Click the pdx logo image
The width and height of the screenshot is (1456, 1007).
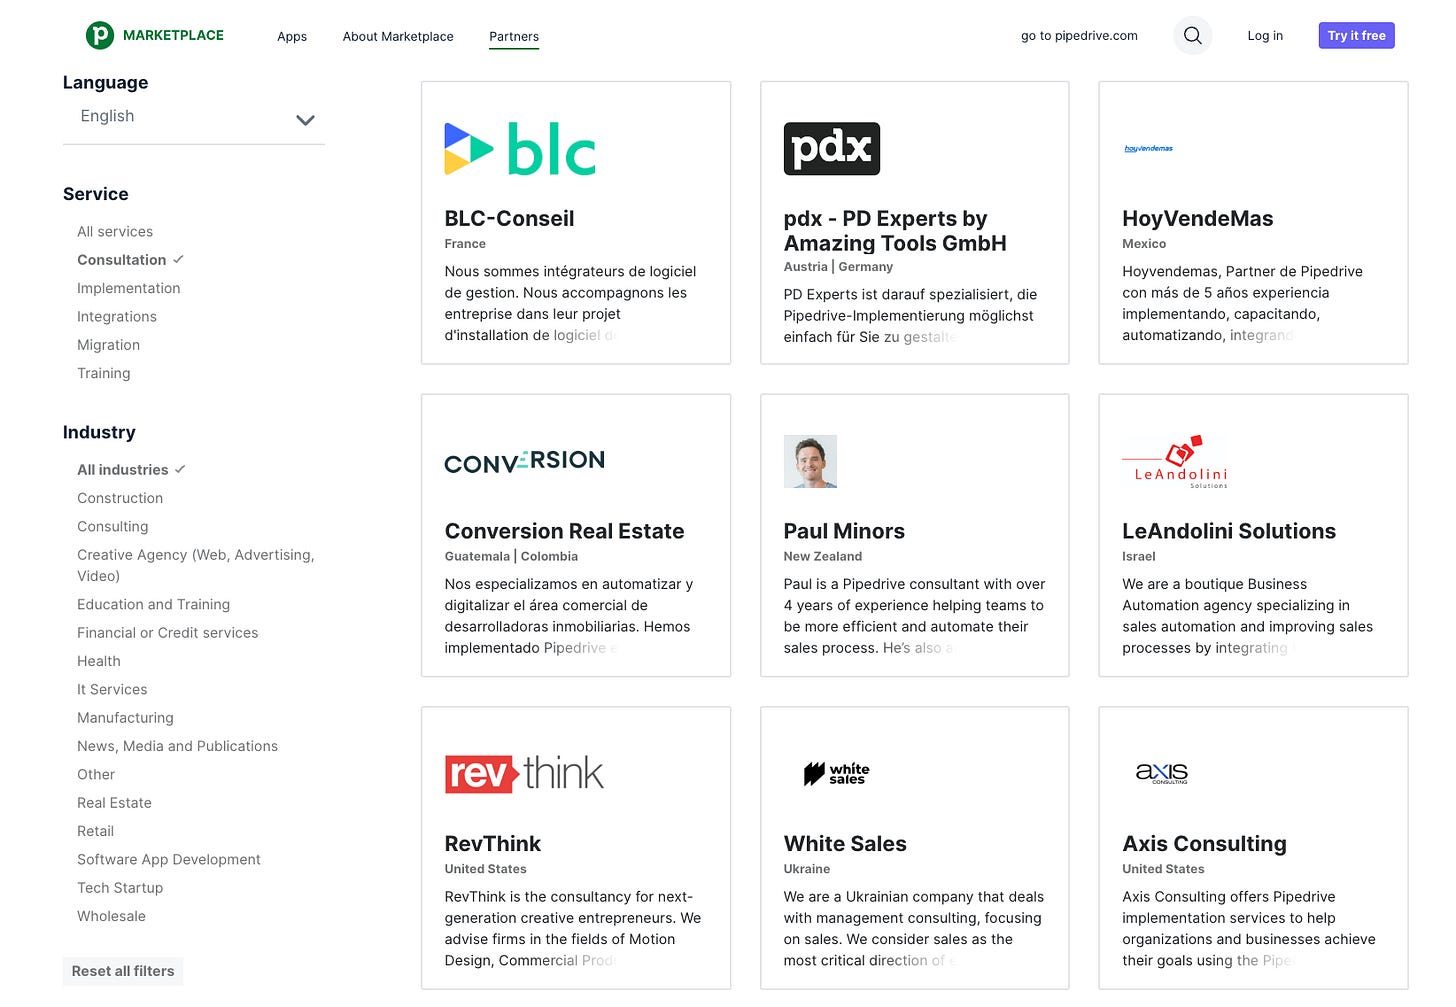(832, 148)
